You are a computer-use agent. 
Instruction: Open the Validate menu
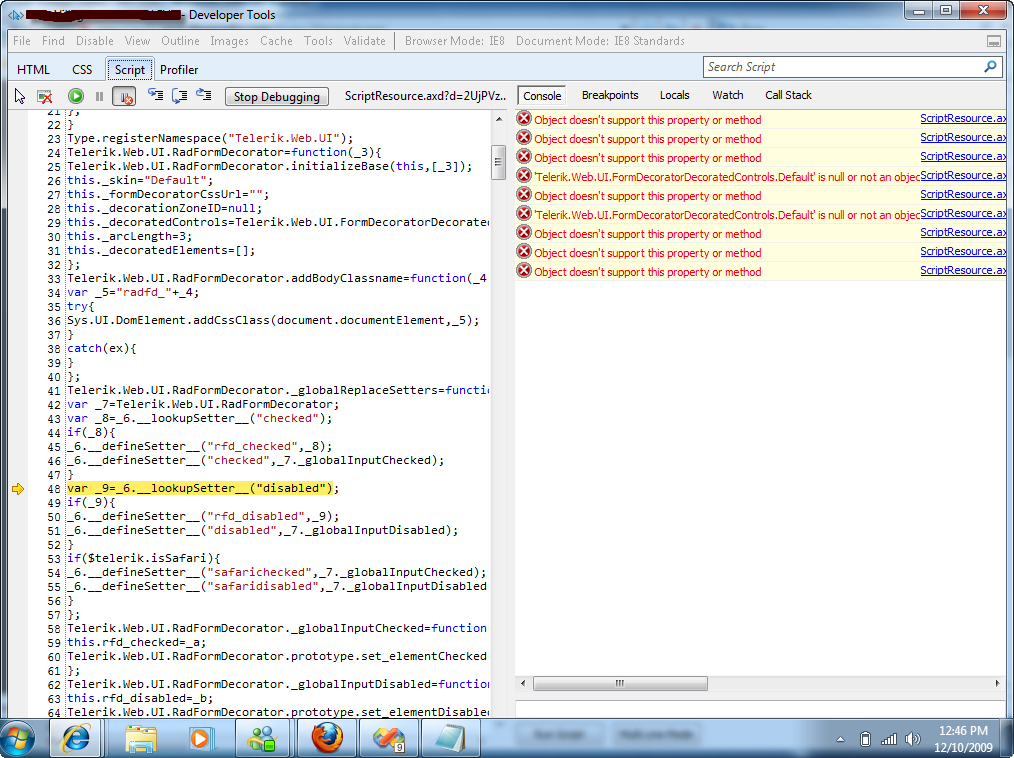364,41
